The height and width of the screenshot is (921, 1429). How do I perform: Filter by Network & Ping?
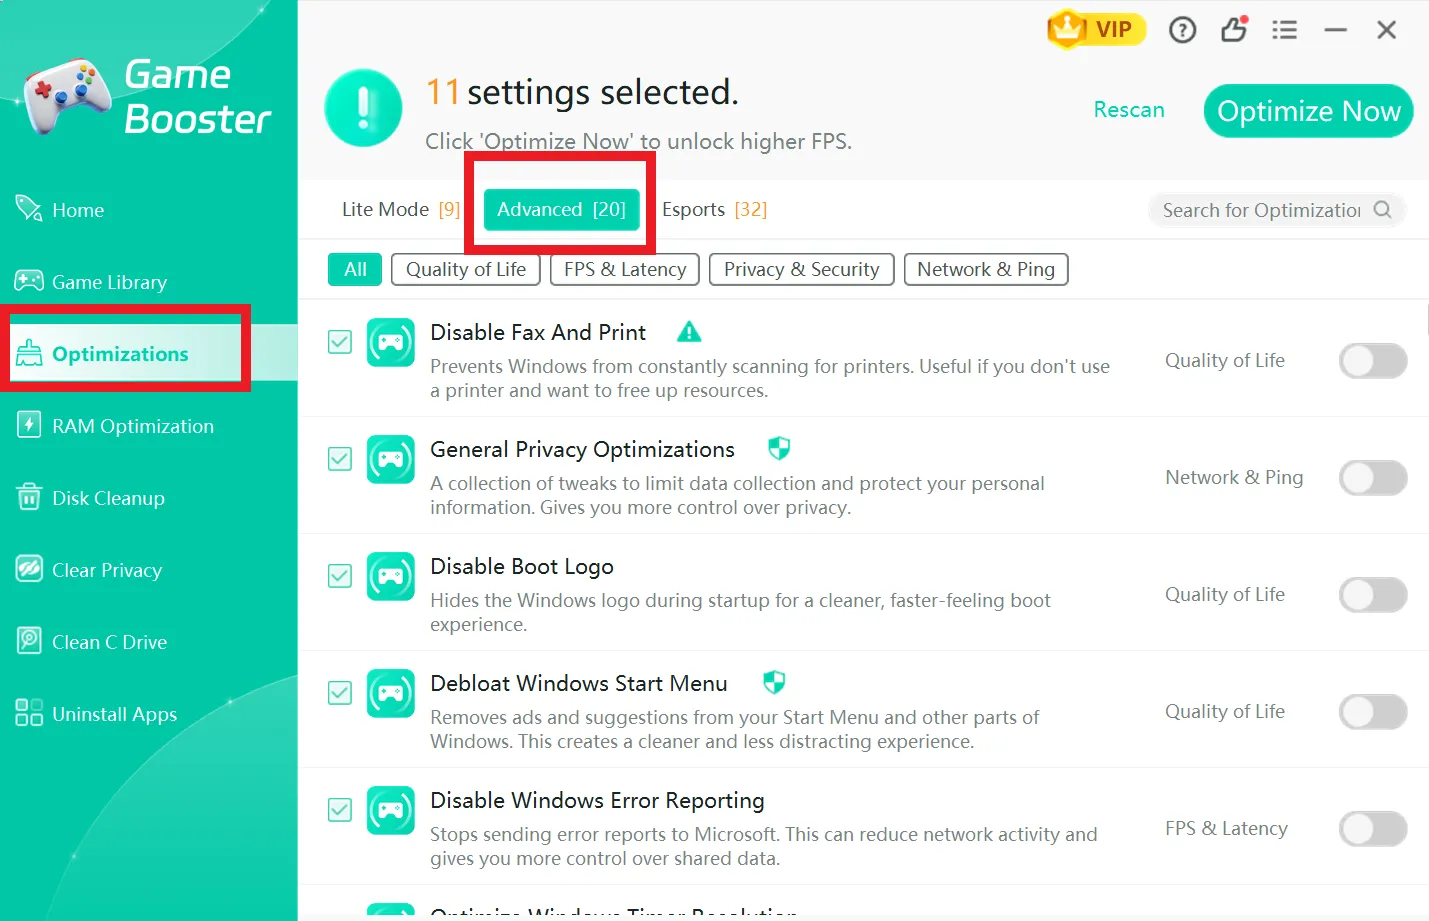986,269
